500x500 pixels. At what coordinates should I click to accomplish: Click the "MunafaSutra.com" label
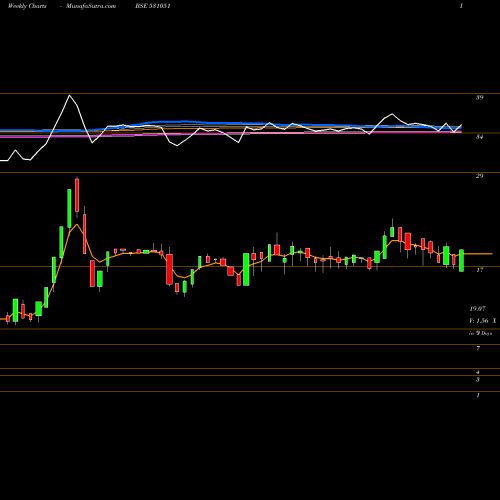pyautogui.click(x=91, y=6)
